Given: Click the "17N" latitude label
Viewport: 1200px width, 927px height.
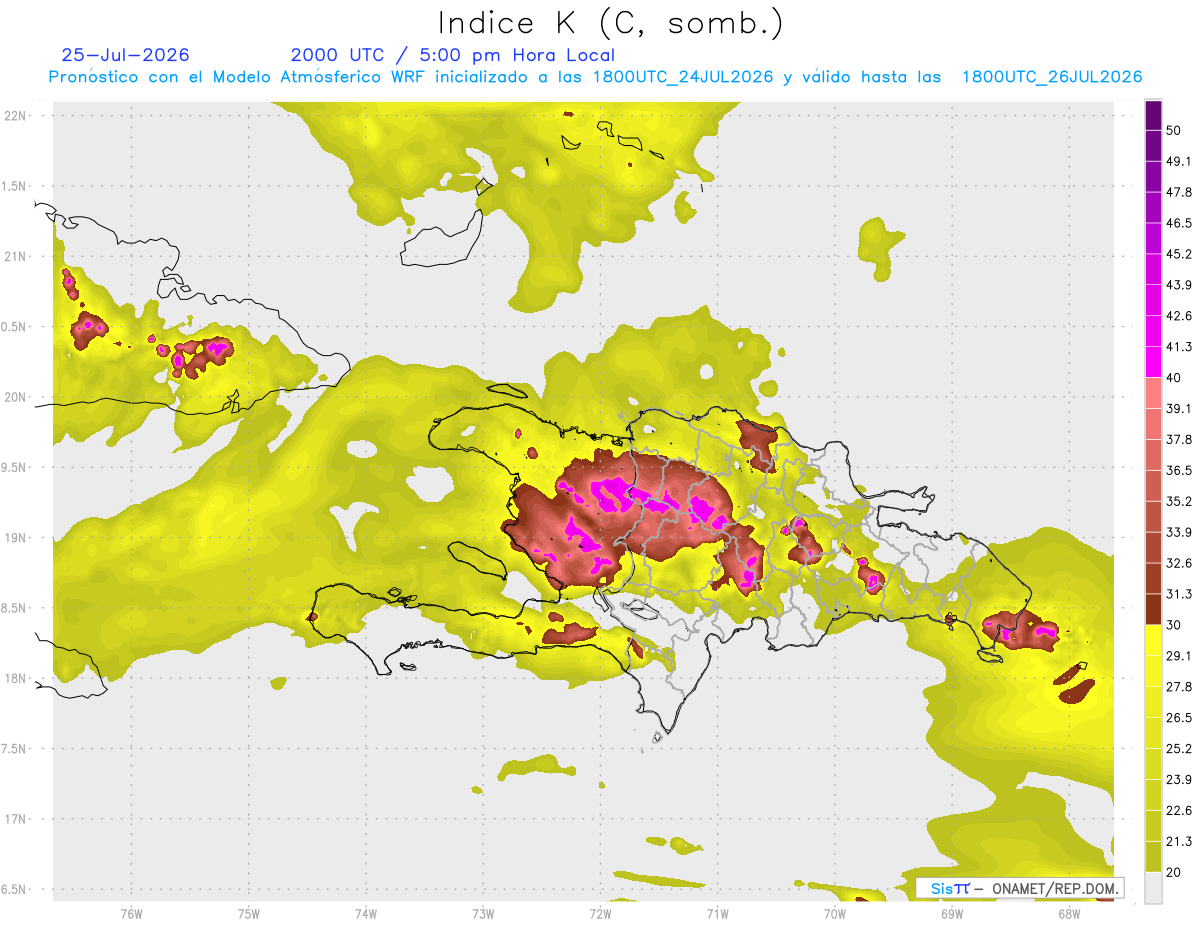Looking at the screenshot, I should (x=15, y=819).
